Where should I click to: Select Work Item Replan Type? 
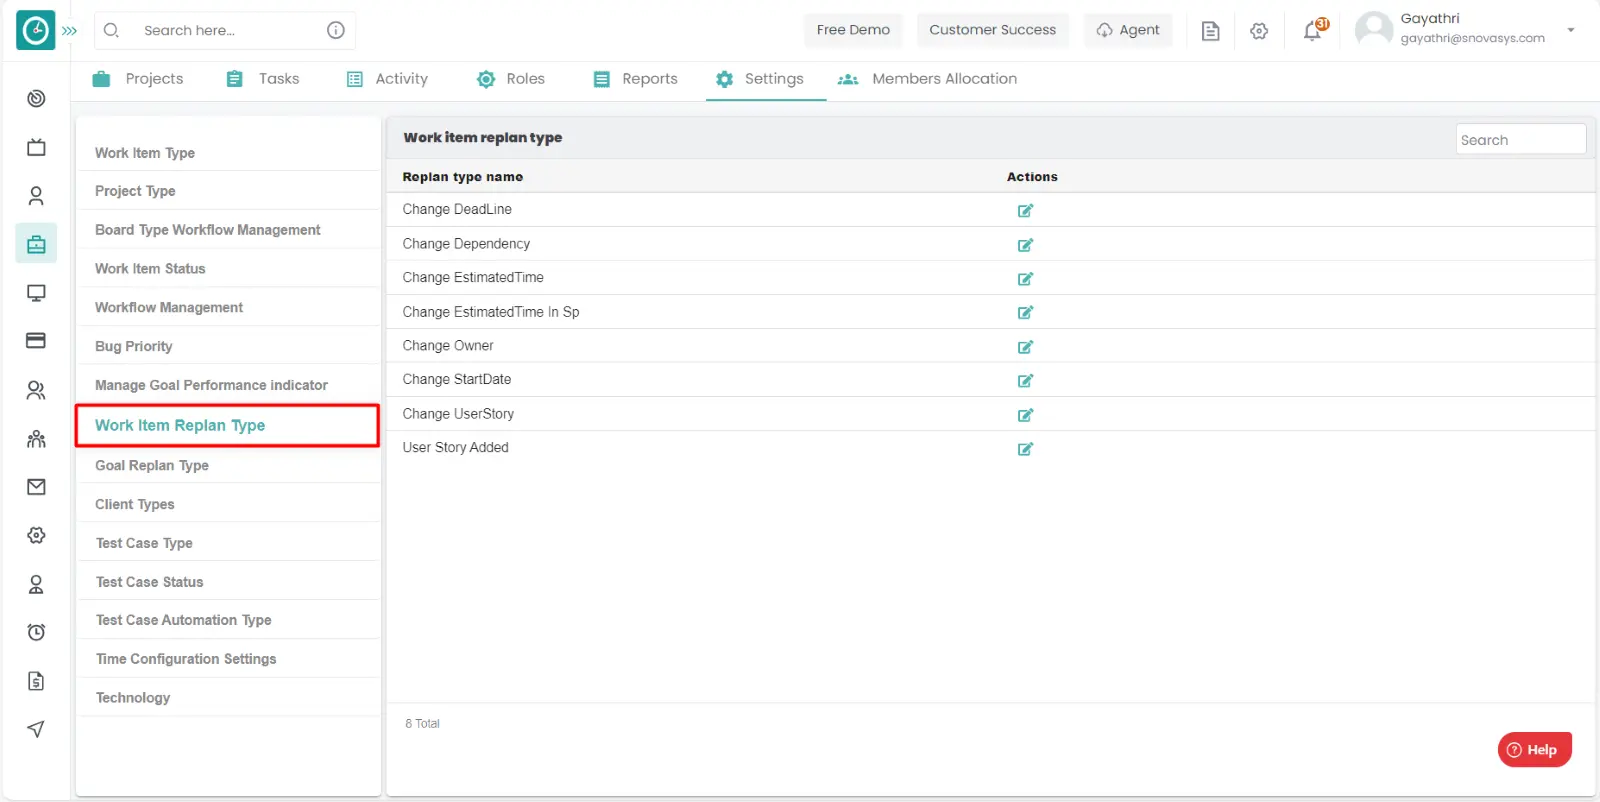pos(228,425)
